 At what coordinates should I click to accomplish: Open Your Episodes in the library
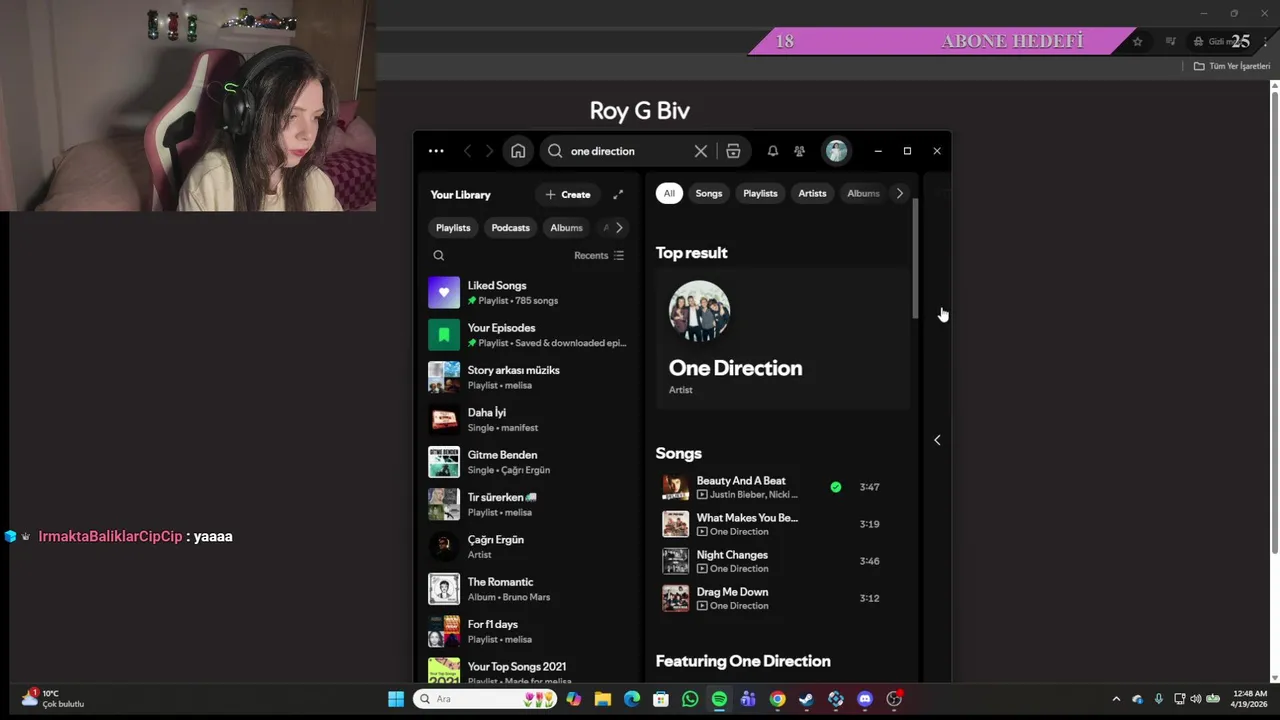click(x=528, y=335)
